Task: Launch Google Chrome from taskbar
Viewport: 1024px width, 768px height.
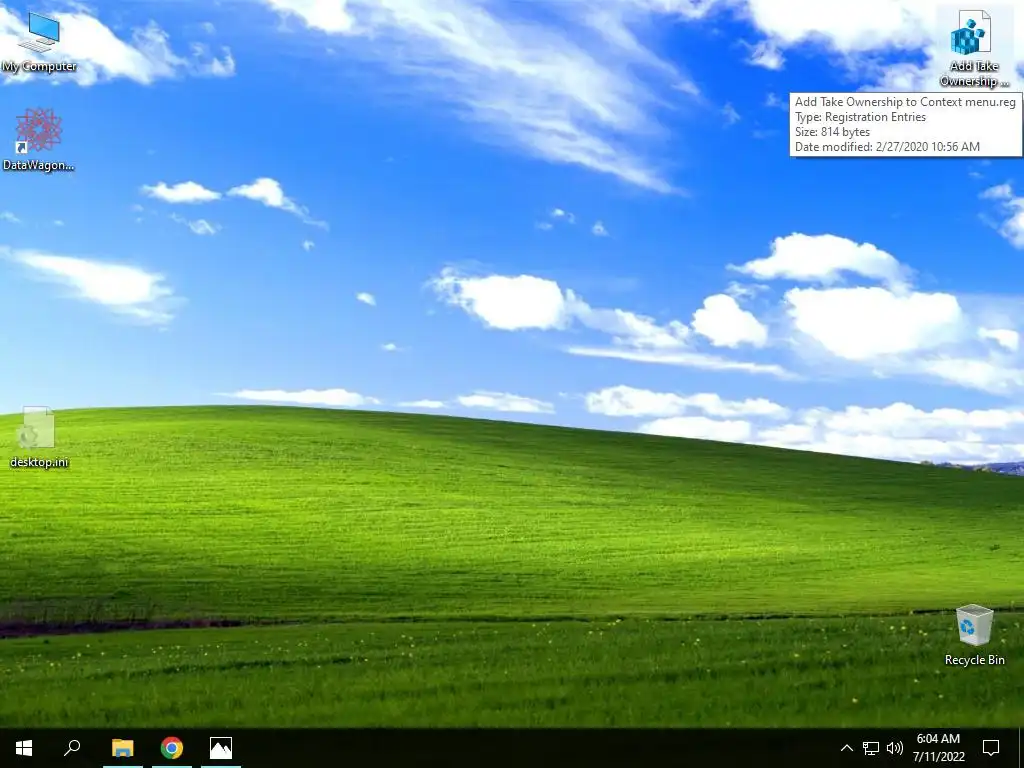Action: pos(172,748)
